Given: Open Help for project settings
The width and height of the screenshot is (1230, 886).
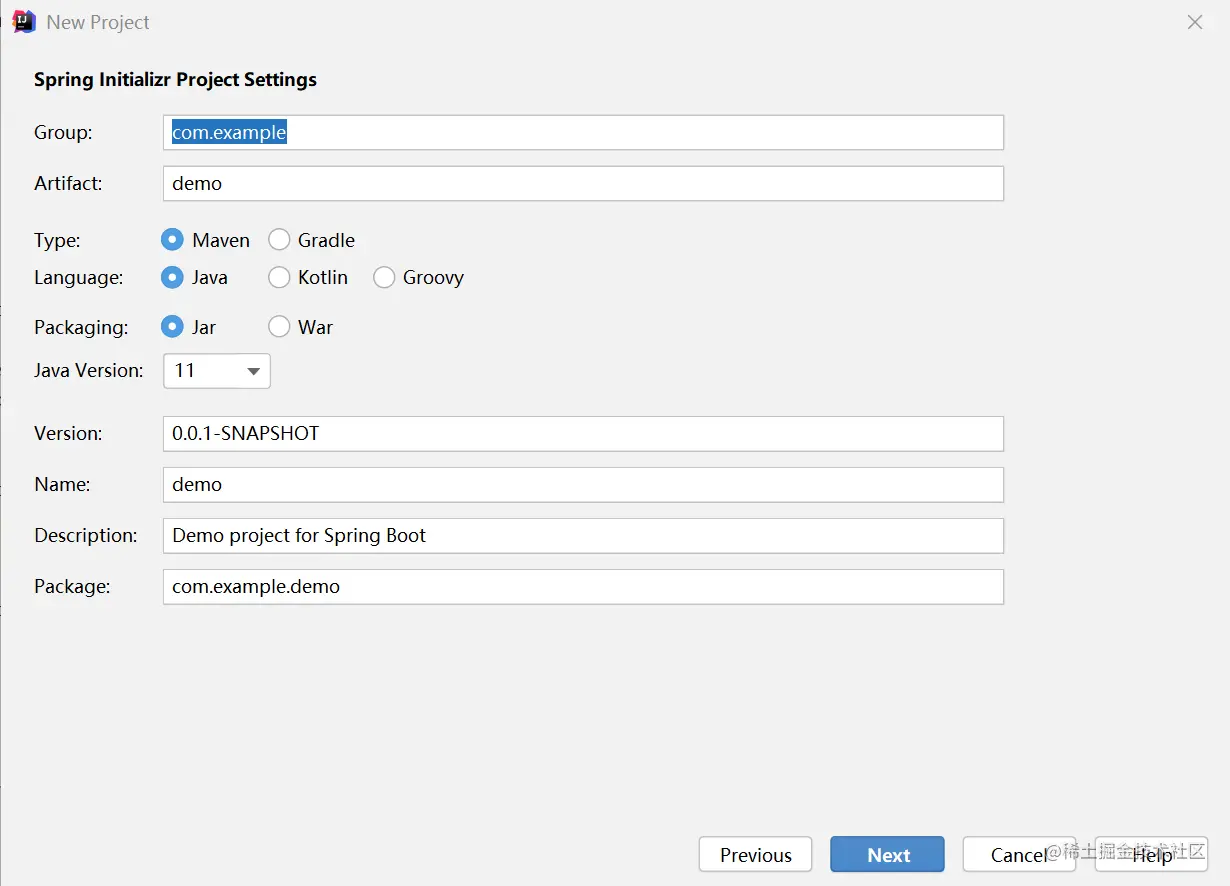Looking at the screenshot, I should point(1152,854).
